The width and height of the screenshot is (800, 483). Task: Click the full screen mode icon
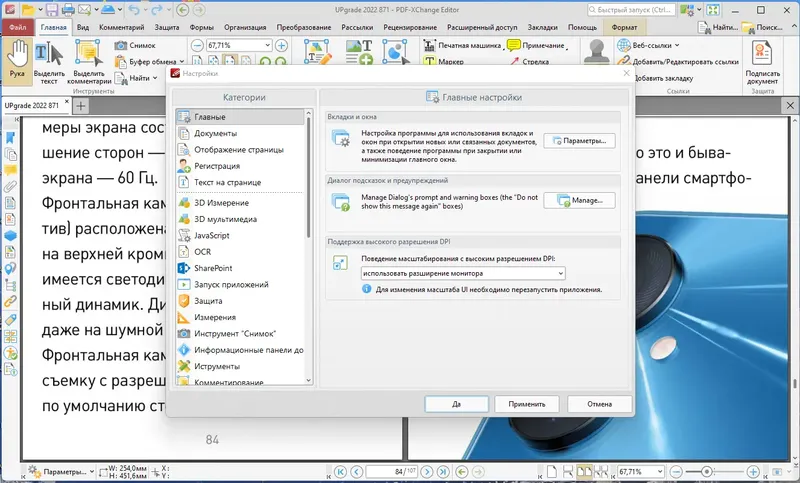[x=713, y=10]
